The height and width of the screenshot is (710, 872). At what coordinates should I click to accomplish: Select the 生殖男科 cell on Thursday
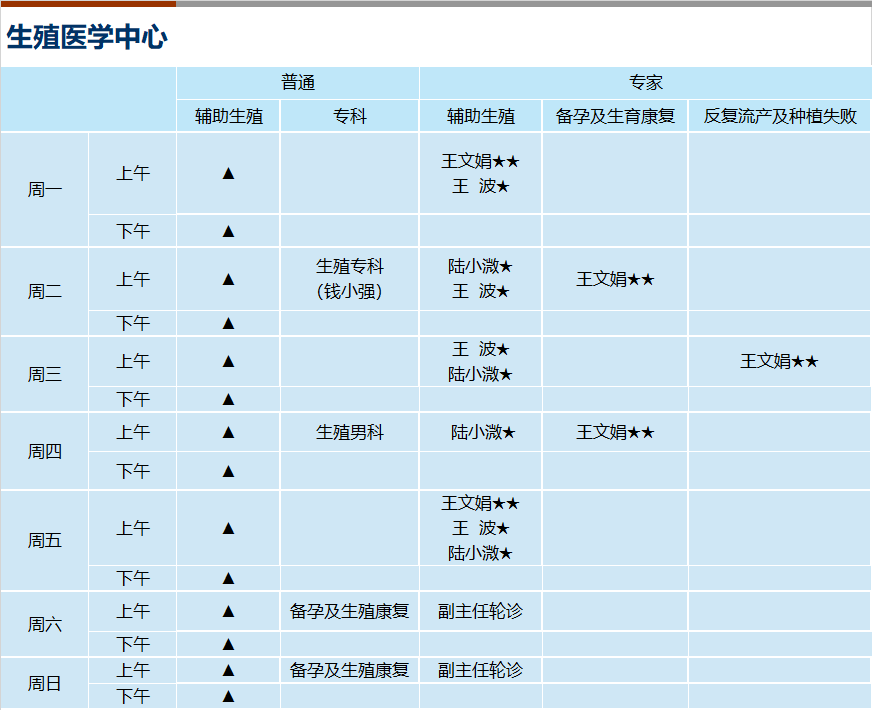(x=350, y=432)
